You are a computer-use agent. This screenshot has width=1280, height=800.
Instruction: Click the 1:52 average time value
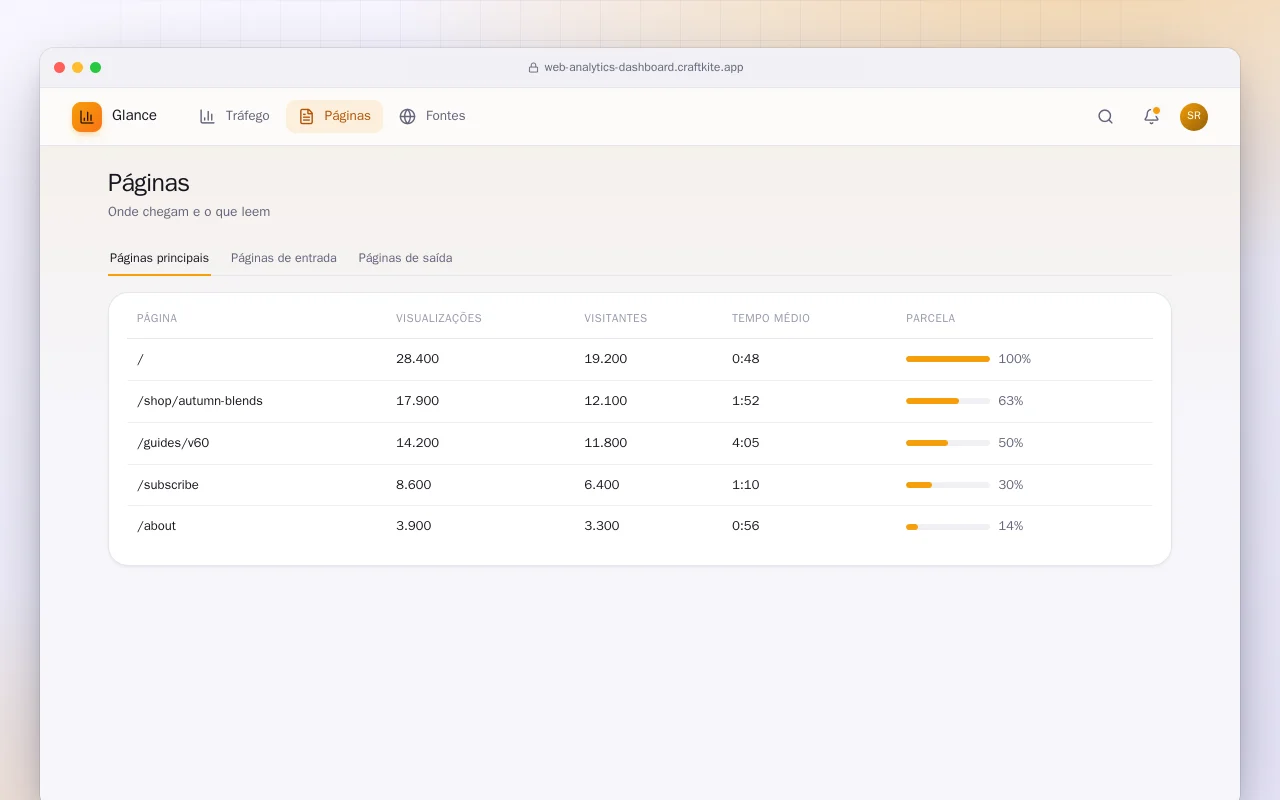(x=746, y=401)
